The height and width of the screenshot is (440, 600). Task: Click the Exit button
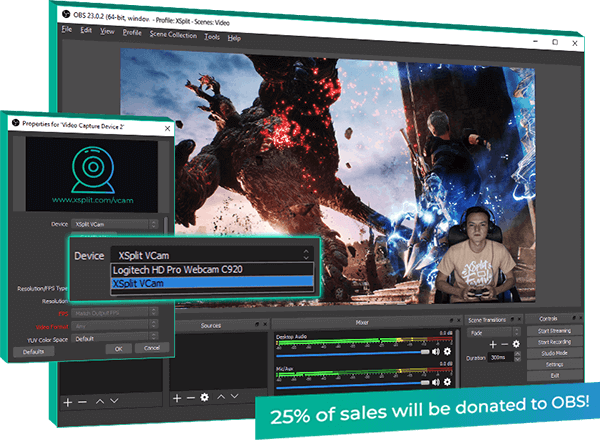pos(554,376)
